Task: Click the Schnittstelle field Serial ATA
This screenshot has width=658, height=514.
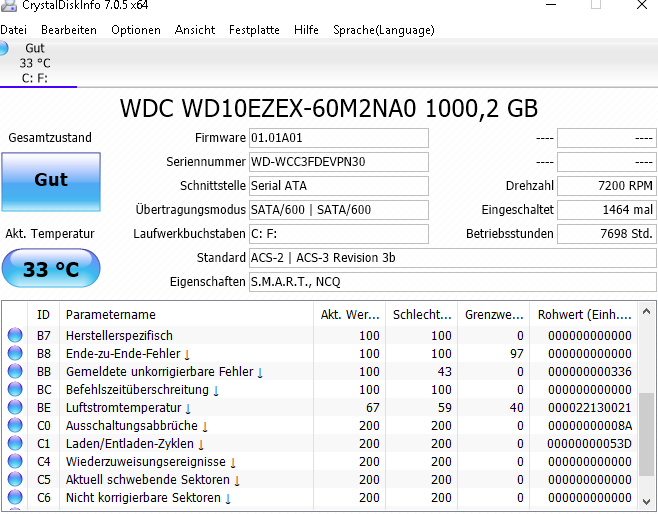Action: (x=339, y=186)
